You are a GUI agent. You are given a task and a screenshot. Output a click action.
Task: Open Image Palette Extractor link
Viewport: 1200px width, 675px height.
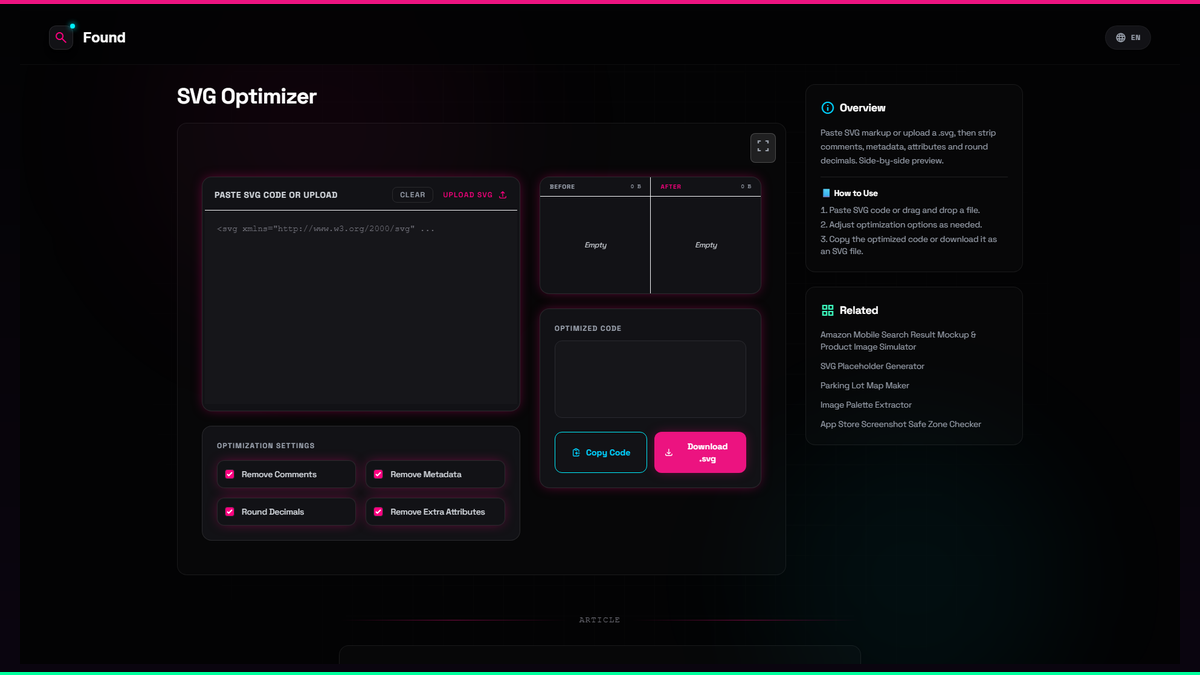[x=866, y=405]
